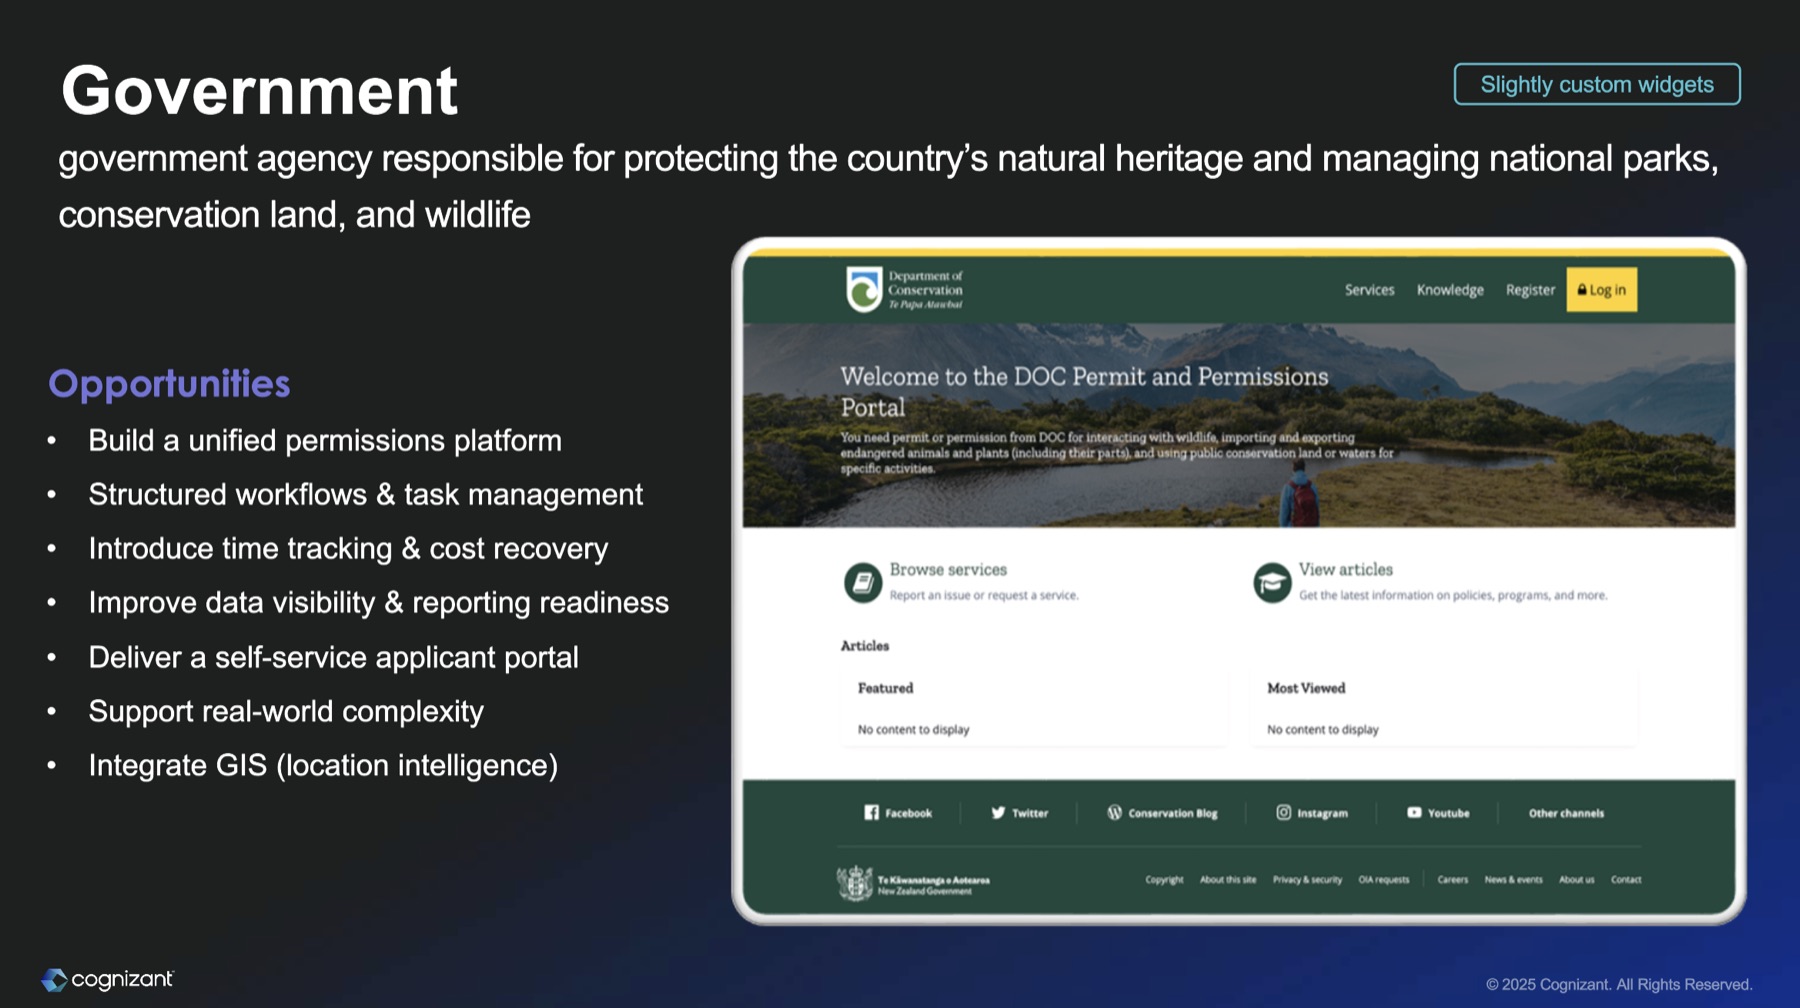This screenshot has height=1008, width=1800.
Task: Click the Cognizant logo on the slide
Action: pyautogui.click(x=107, y=980)
